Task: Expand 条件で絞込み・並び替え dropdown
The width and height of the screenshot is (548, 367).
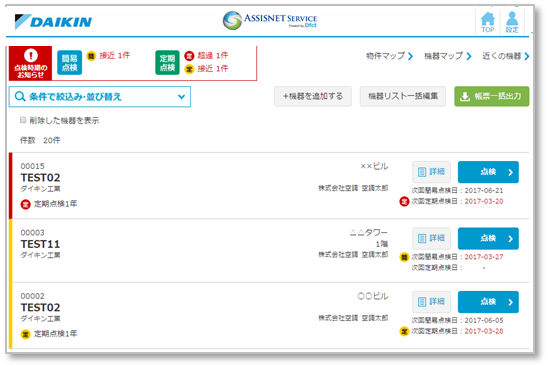Action: coord(100,97)
